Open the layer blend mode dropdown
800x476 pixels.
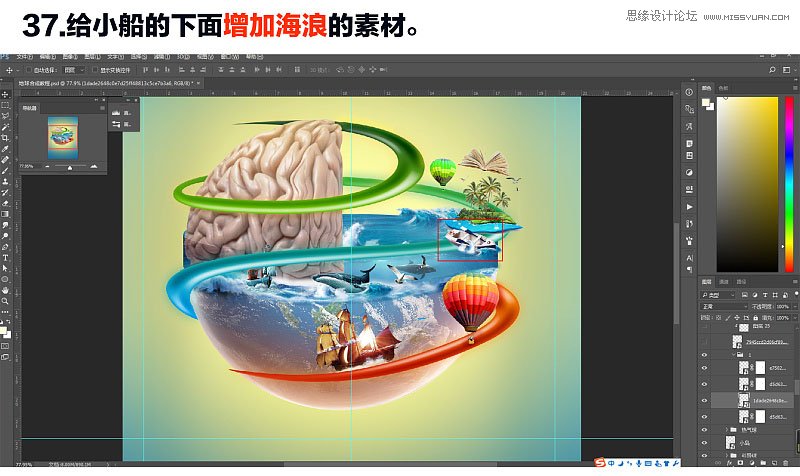pos(724,307)
